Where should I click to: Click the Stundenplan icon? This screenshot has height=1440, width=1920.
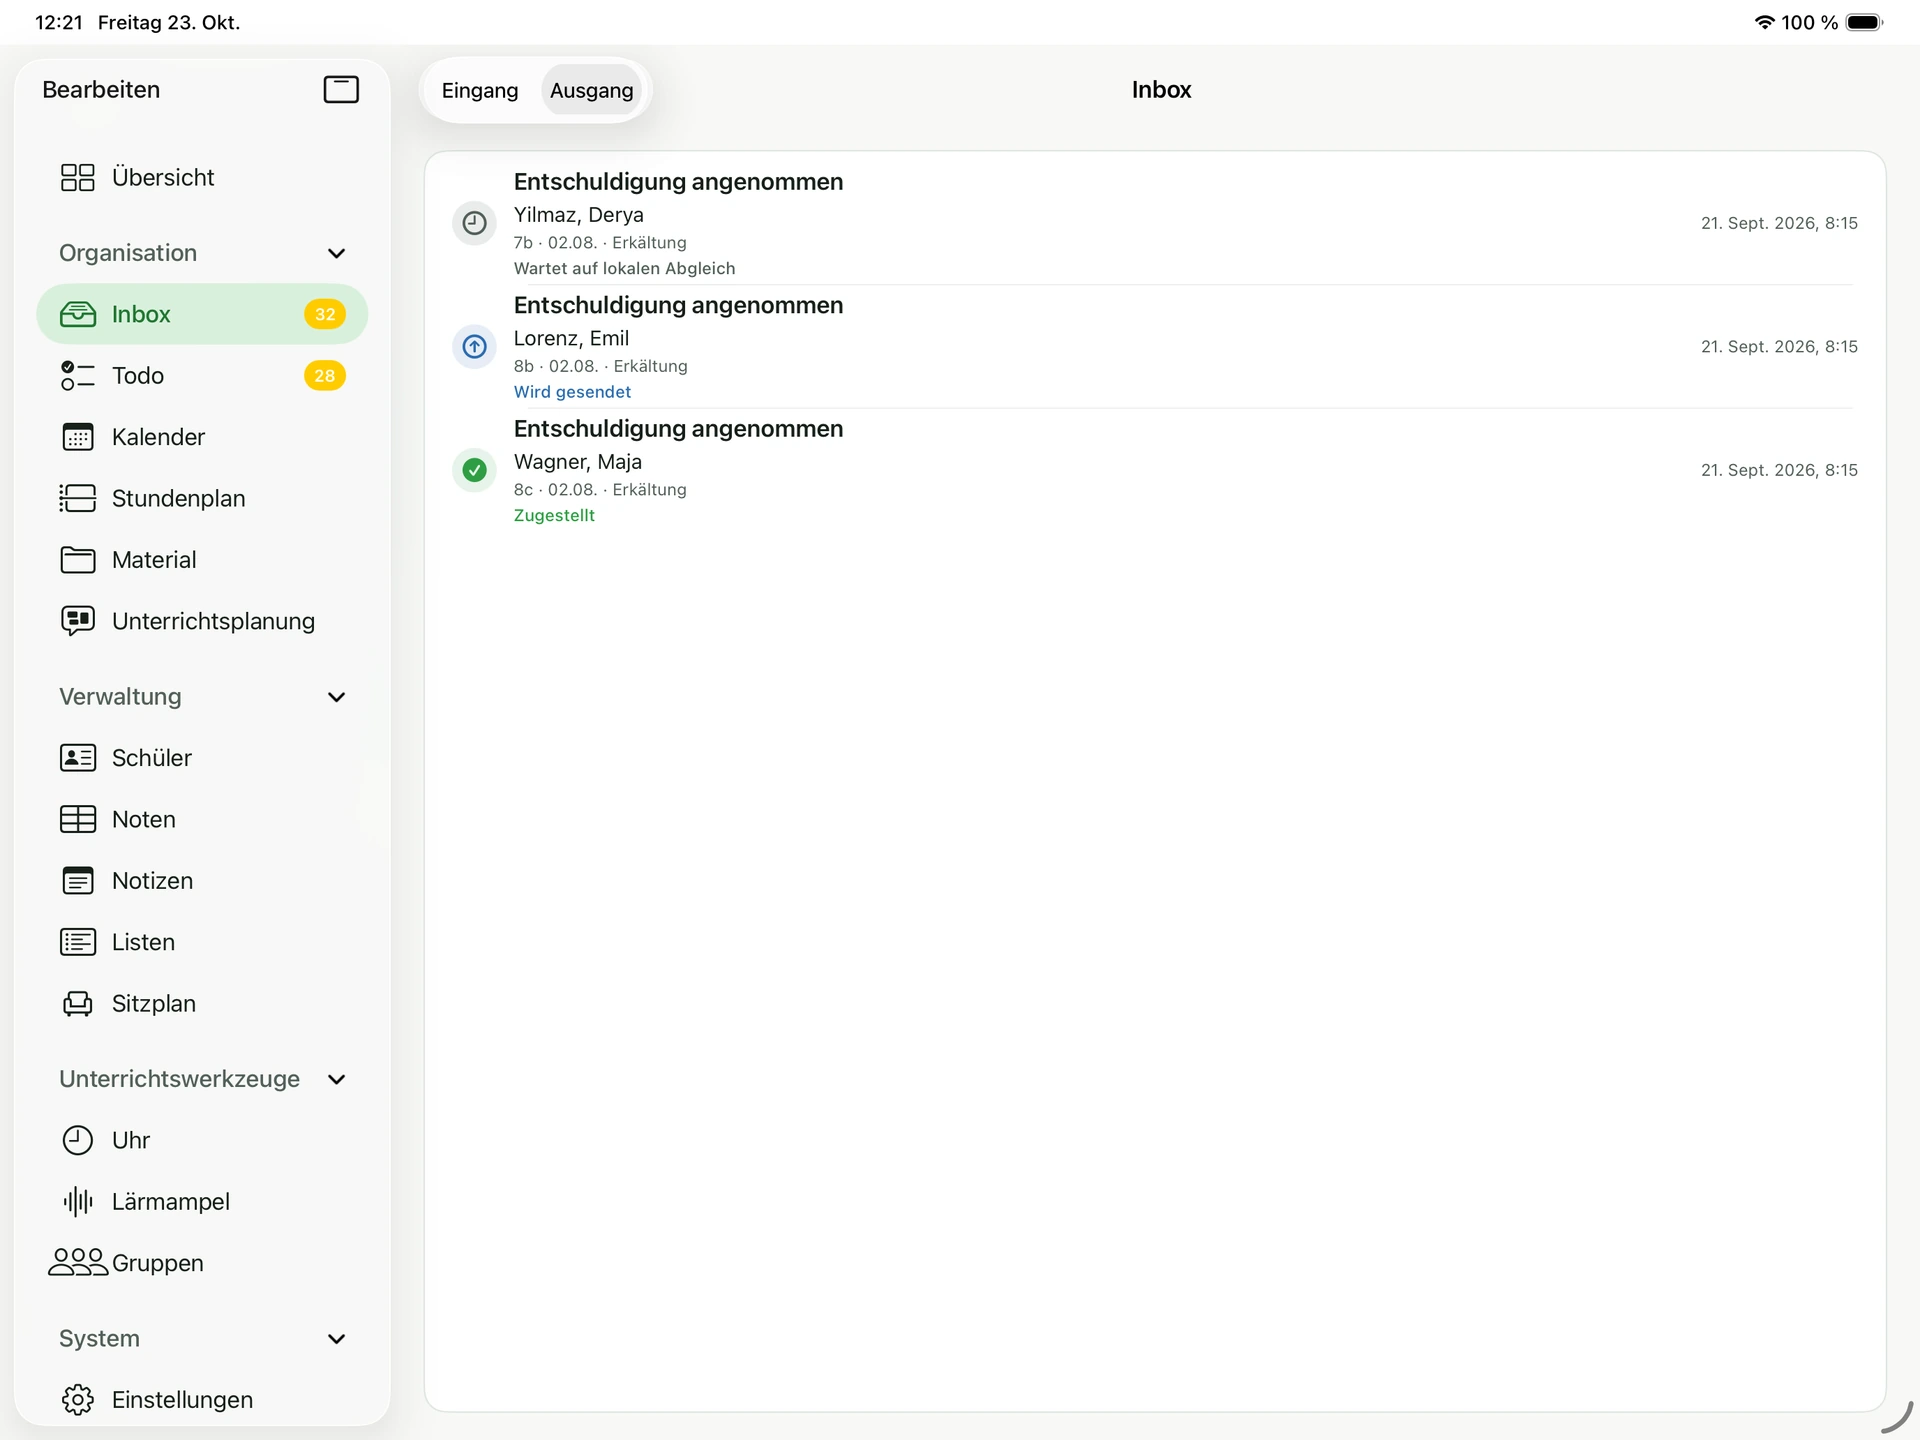click(x=78, y=498)
